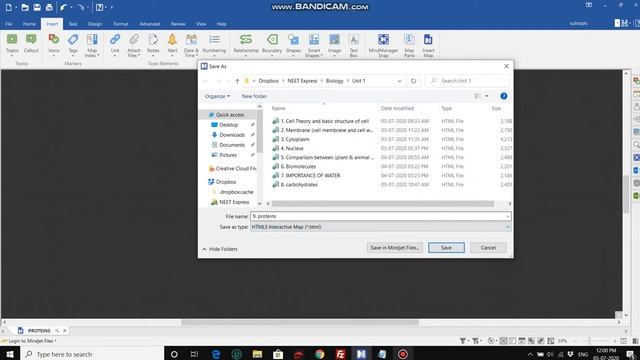Switch to the Format ribbon tab
640x360 pixels.
point(120,24)
